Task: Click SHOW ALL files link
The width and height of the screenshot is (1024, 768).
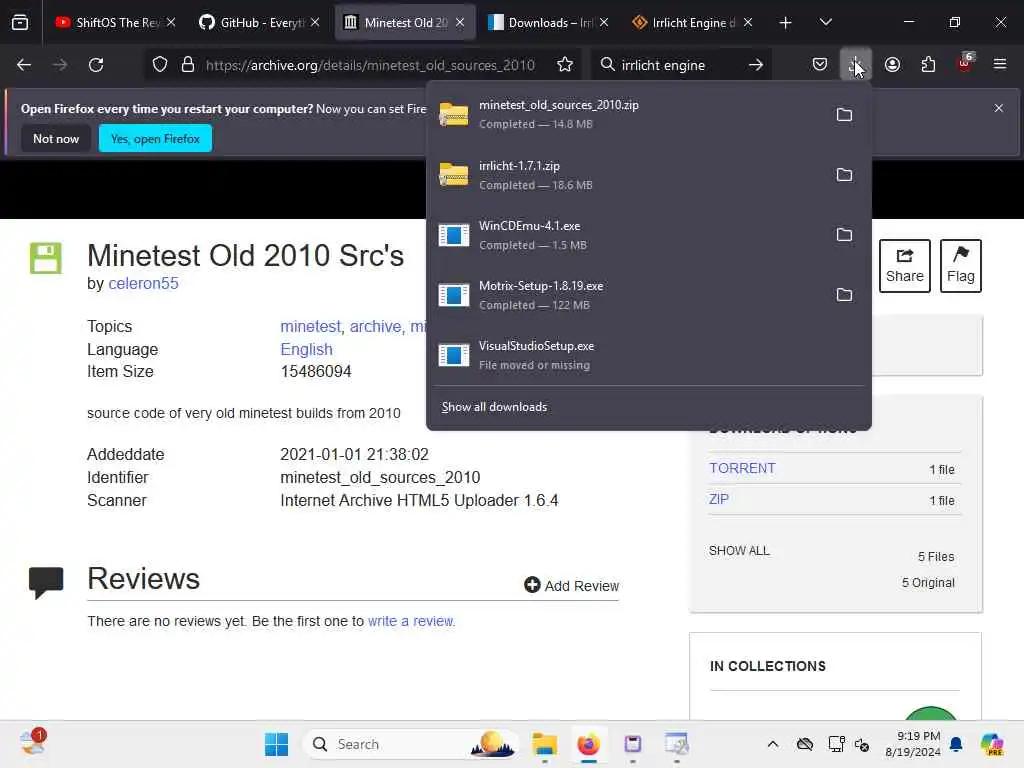Action: [739, 551]
